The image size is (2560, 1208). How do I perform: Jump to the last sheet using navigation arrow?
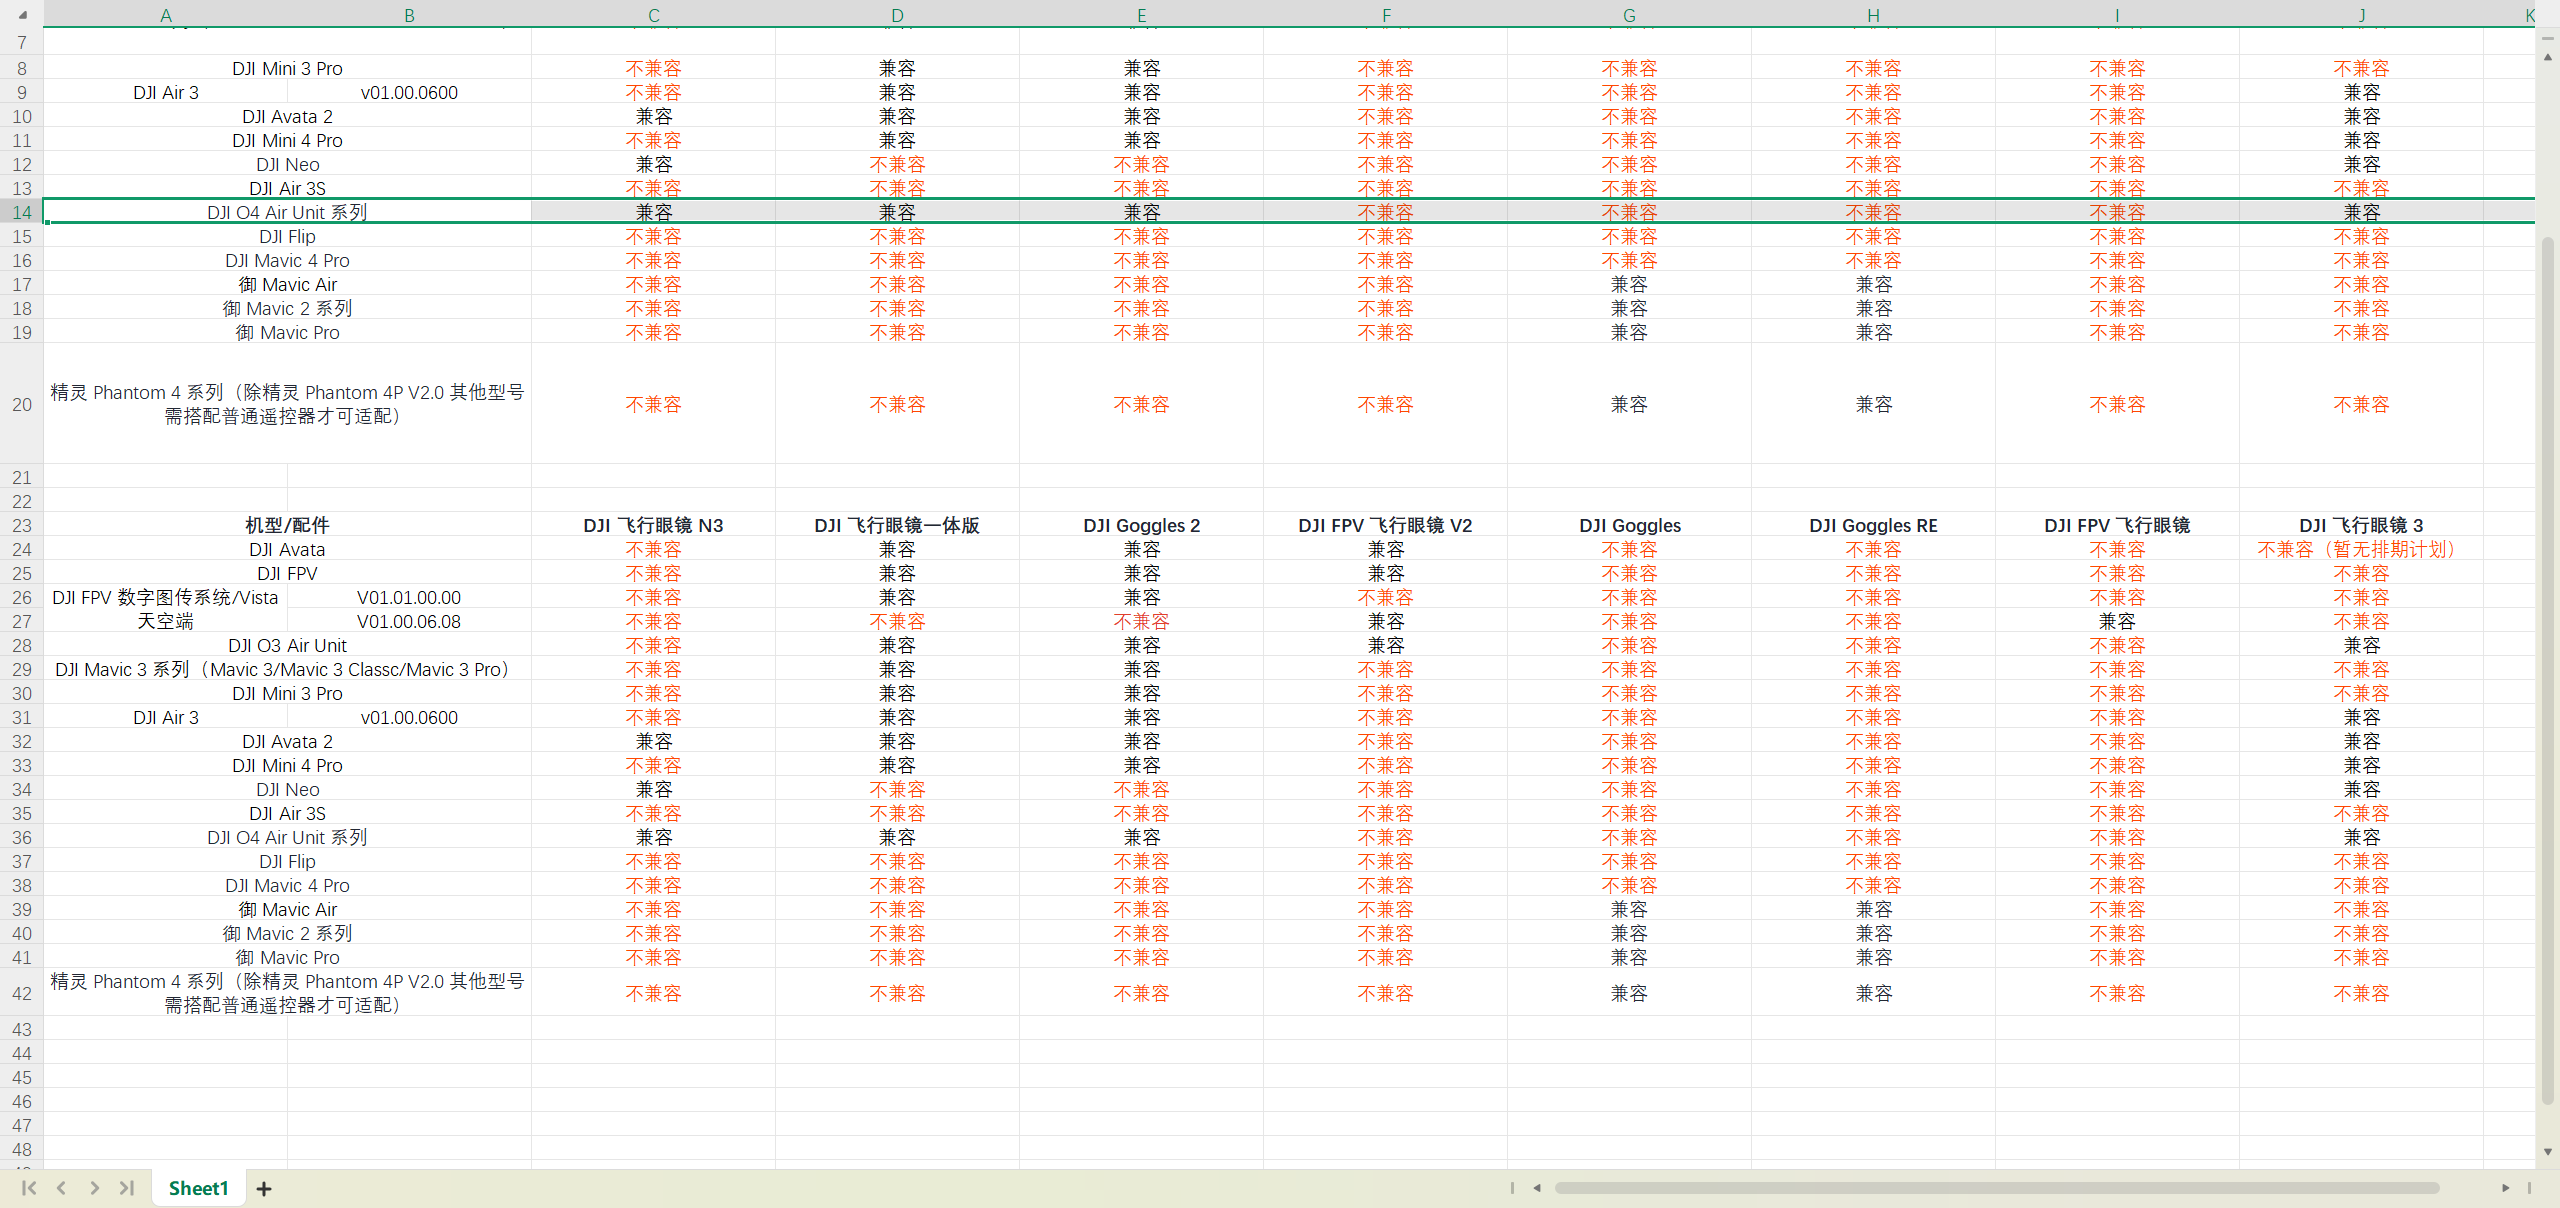[127, 1188]
